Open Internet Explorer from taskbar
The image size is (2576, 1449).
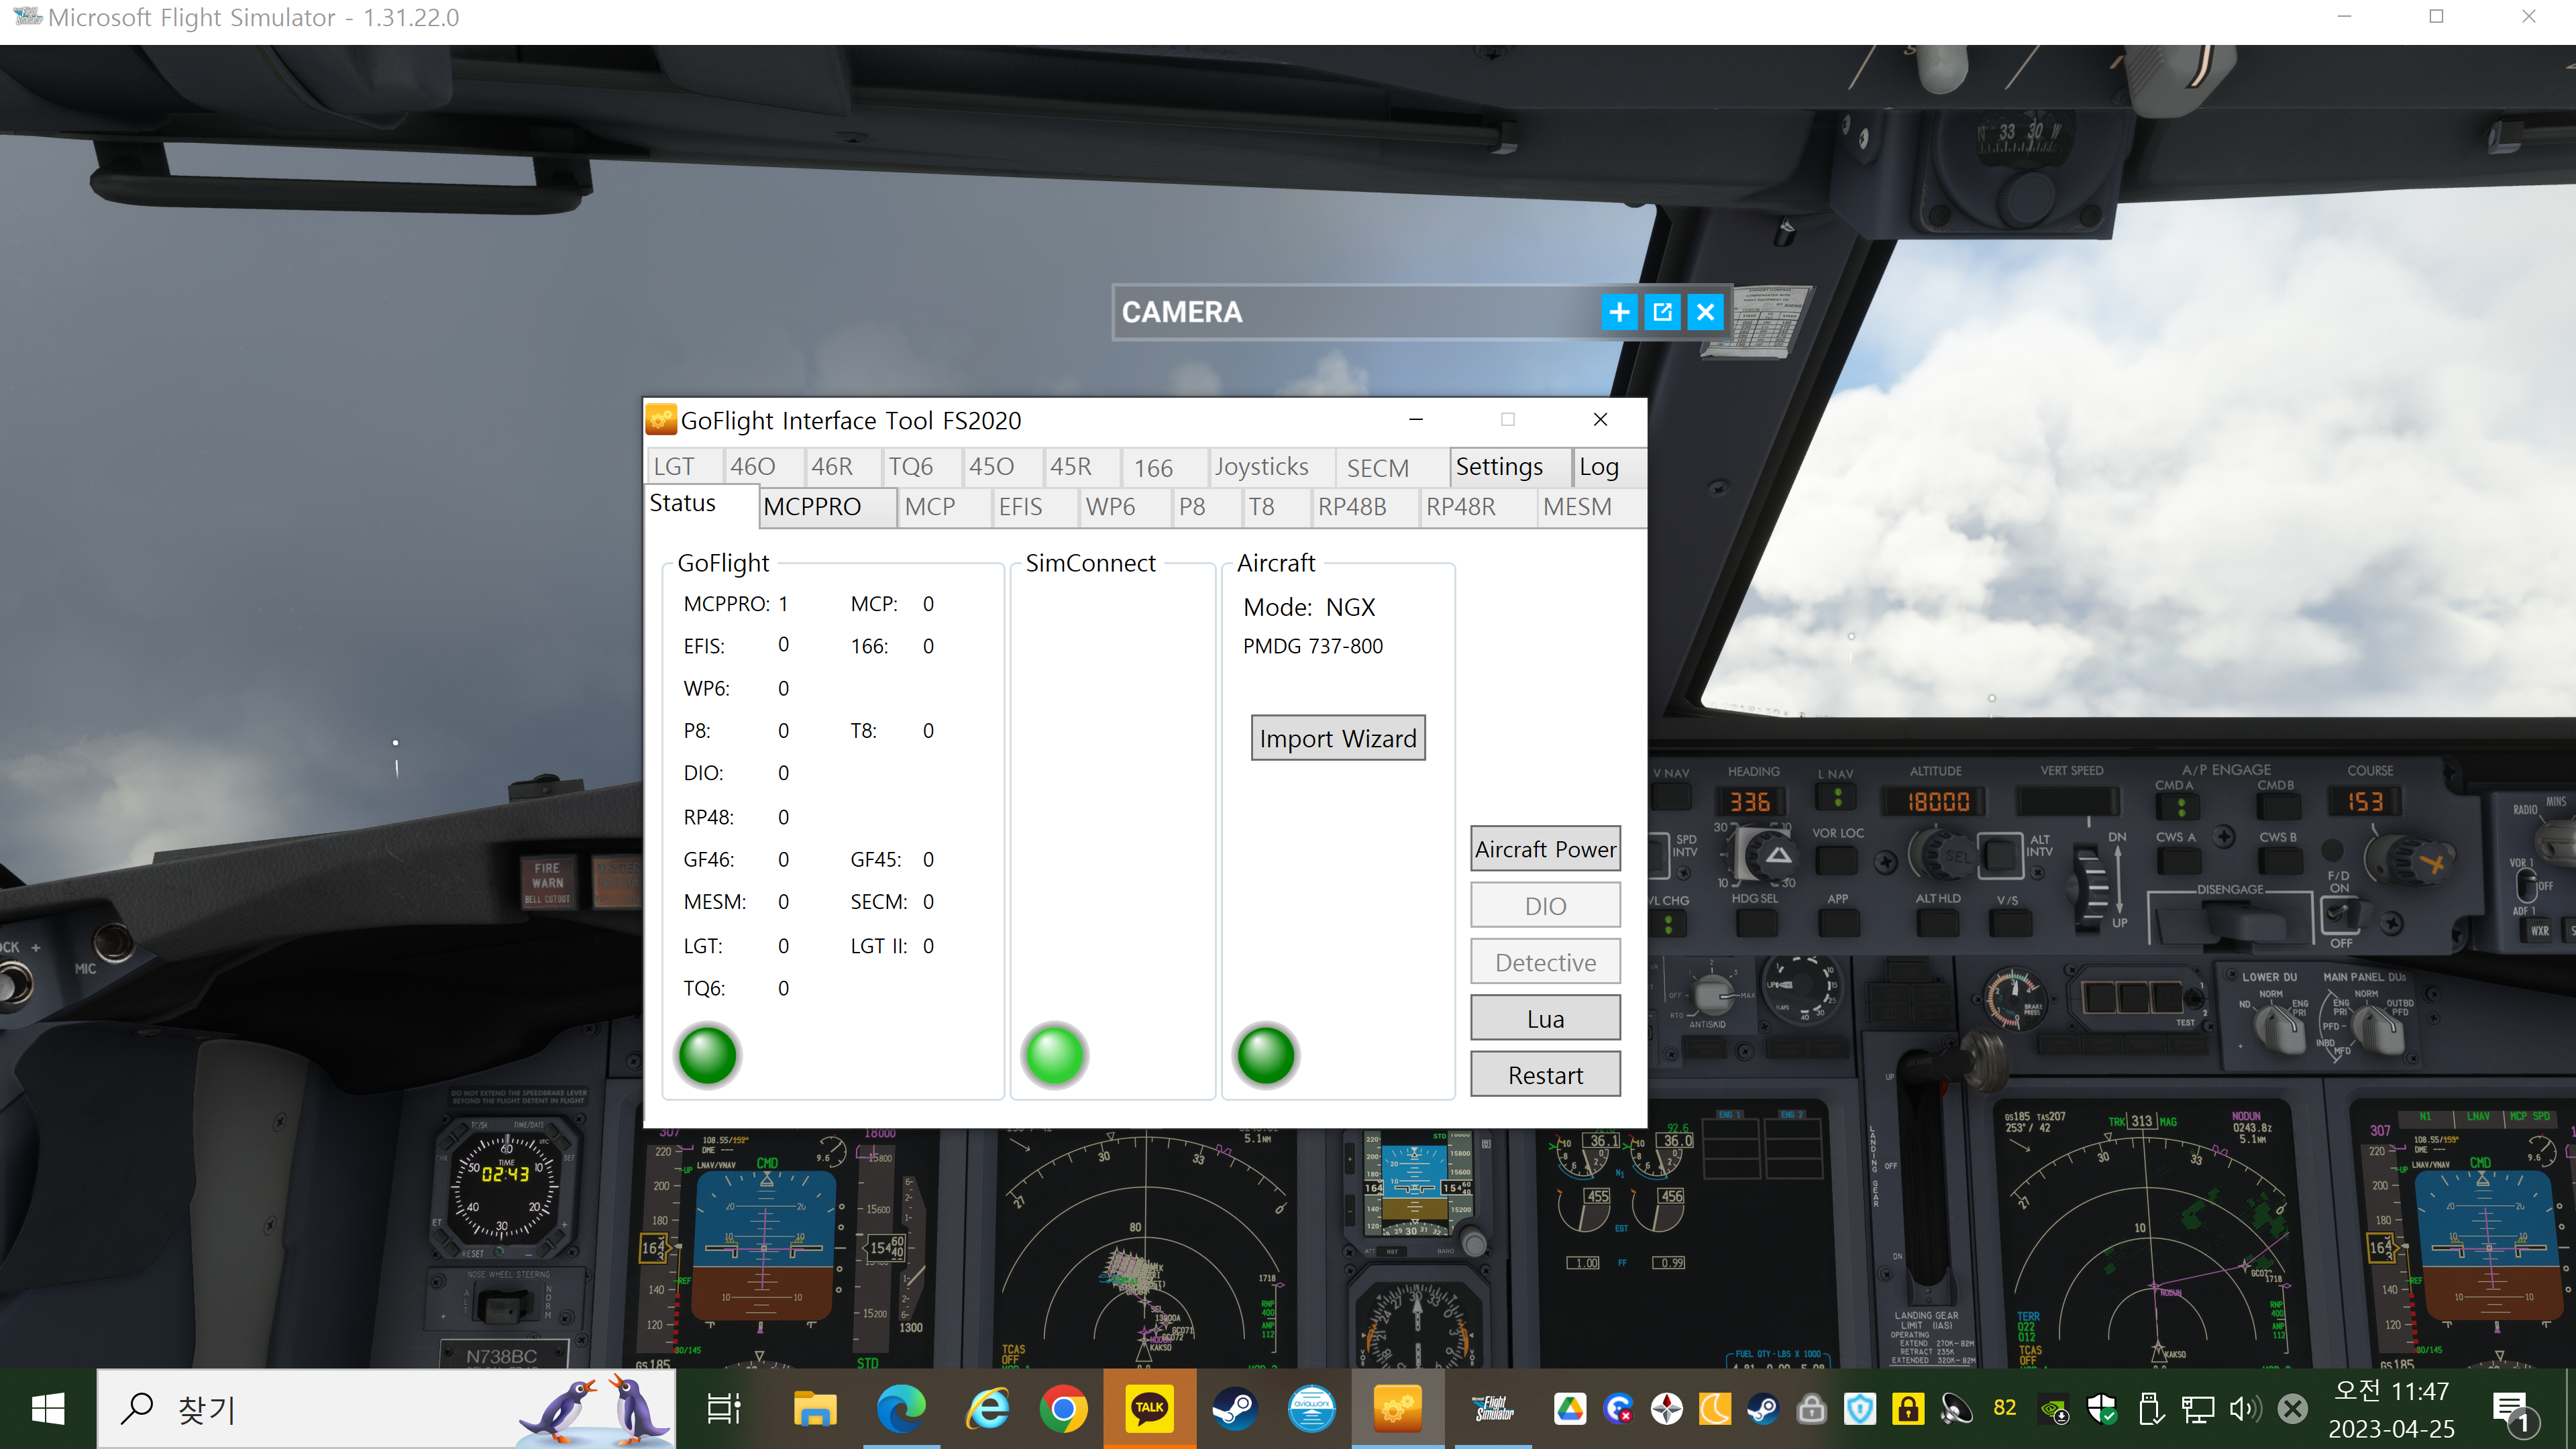pyautogui.click(x=988, y=1409)
